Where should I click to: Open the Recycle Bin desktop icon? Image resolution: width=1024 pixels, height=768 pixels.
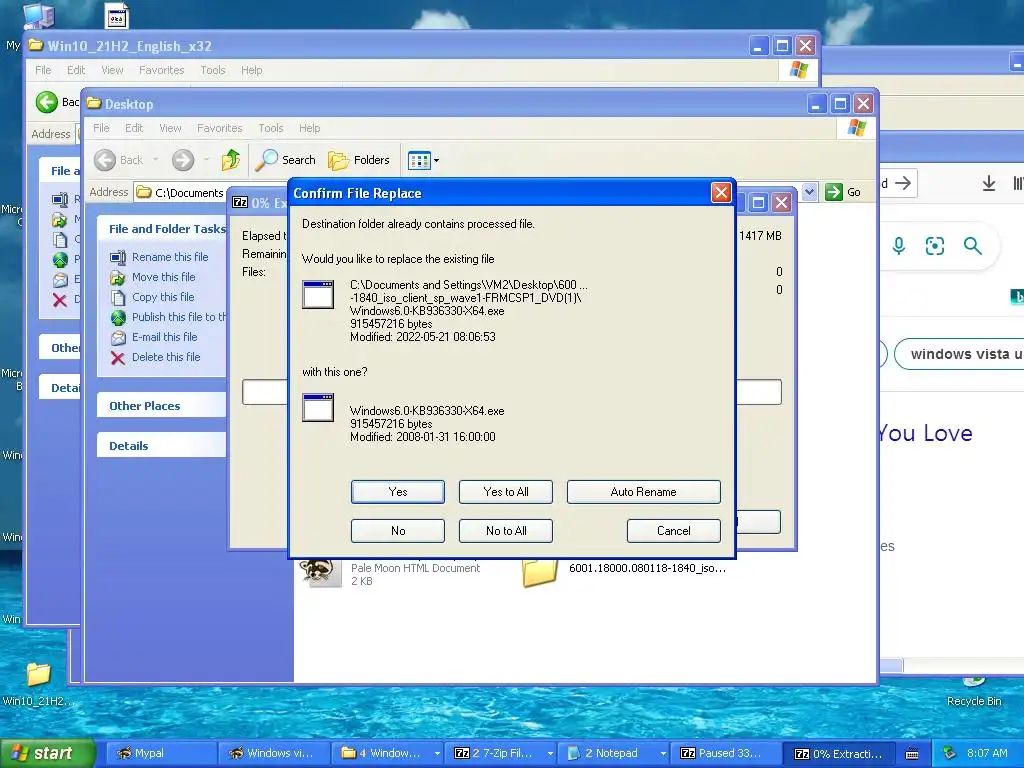(974, 692)
